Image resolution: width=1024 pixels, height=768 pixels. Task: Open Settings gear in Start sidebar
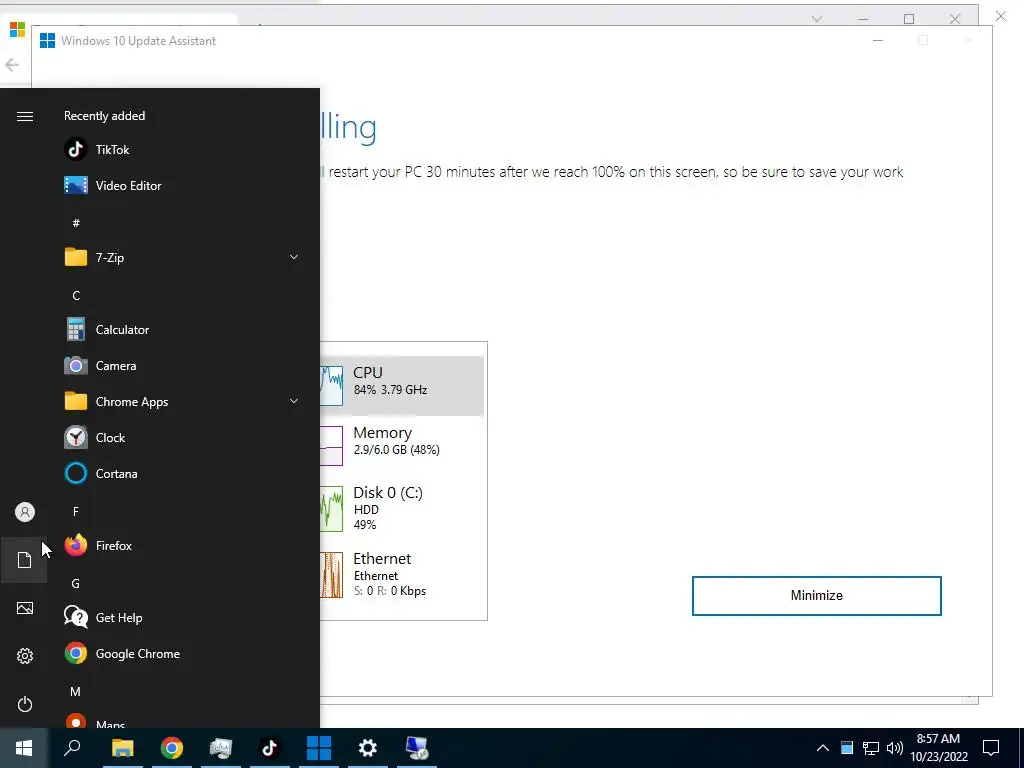pyautogui.click(x=25, y=656)
